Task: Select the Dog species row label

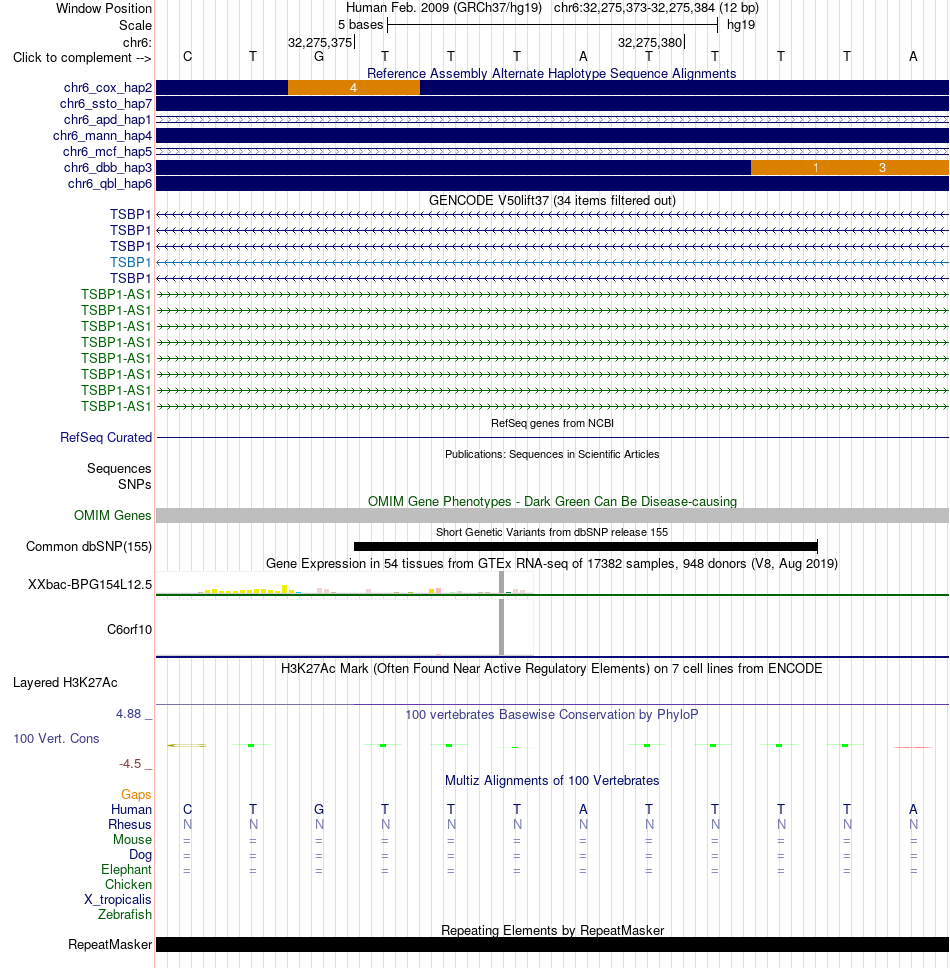Action: [140, 854]
